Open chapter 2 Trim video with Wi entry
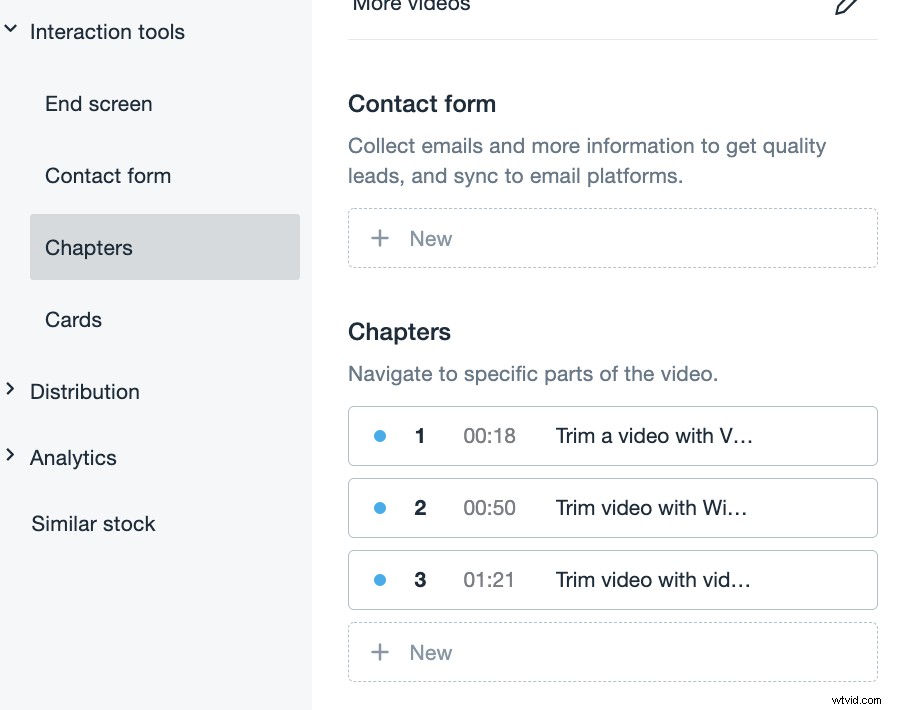 pos(653,508)
